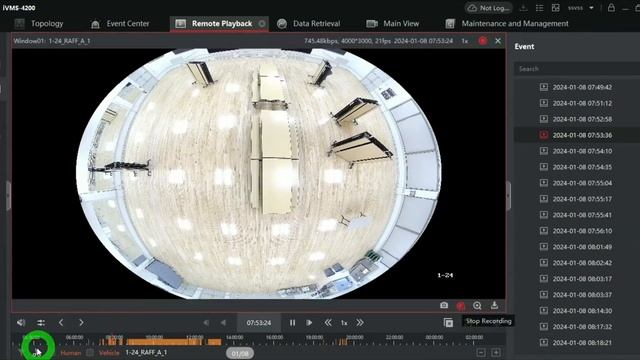Click the greyed-out step backward frame button
640x360 pixels.
tap(206, 322)
